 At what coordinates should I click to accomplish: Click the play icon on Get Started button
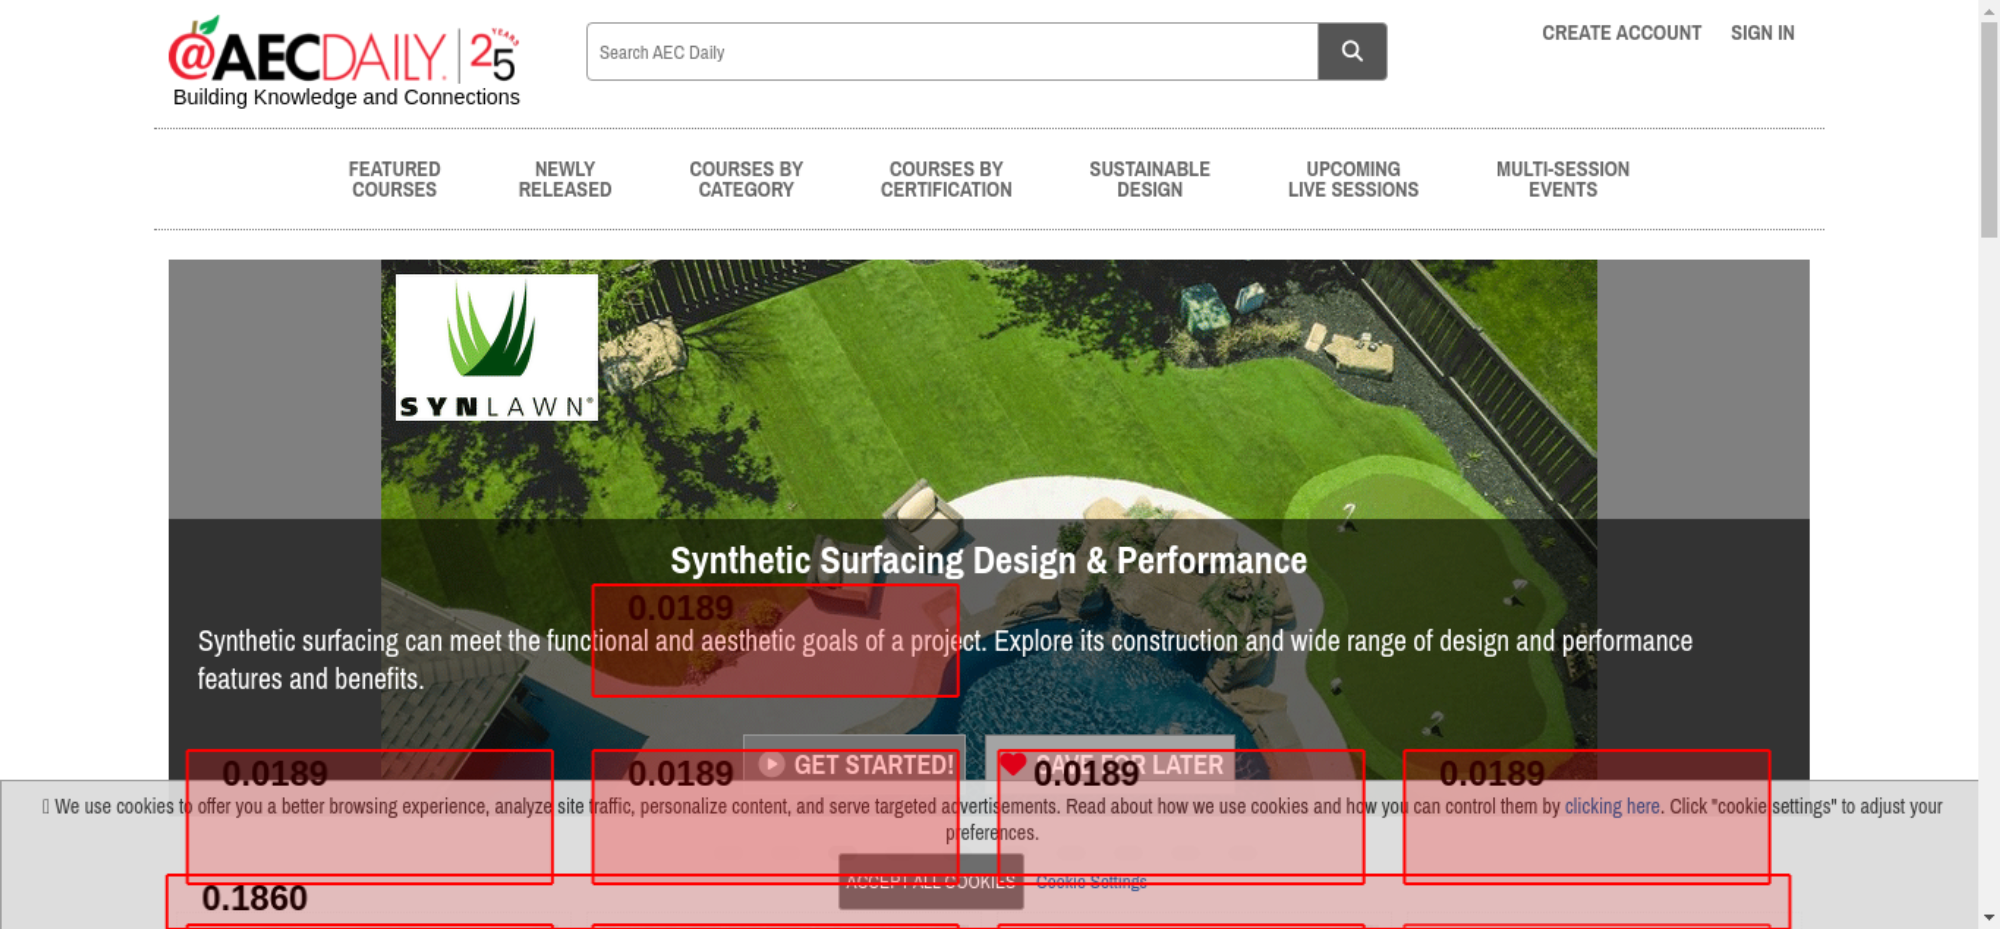tap(769, 765)
